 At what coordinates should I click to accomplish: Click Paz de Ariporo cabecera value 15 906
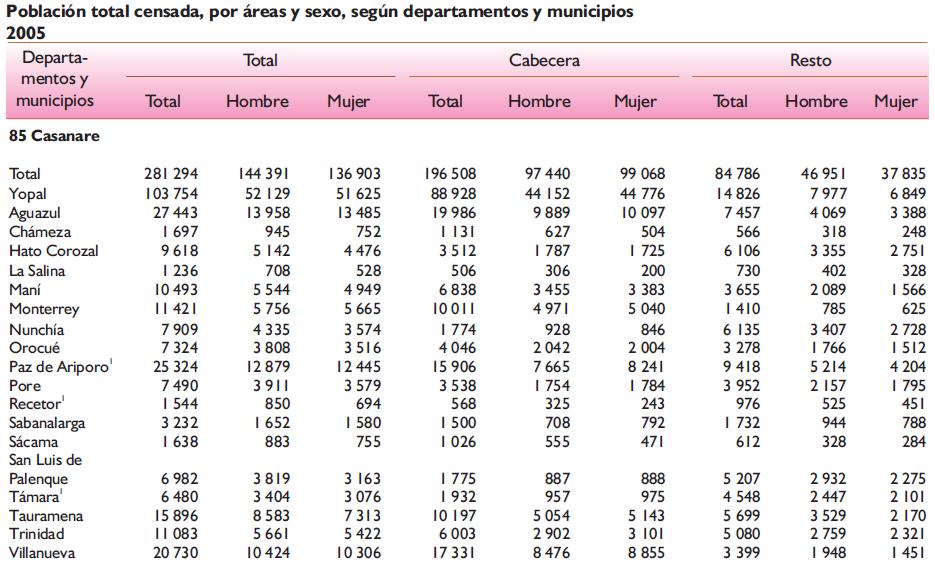click(x=453, y=367)
